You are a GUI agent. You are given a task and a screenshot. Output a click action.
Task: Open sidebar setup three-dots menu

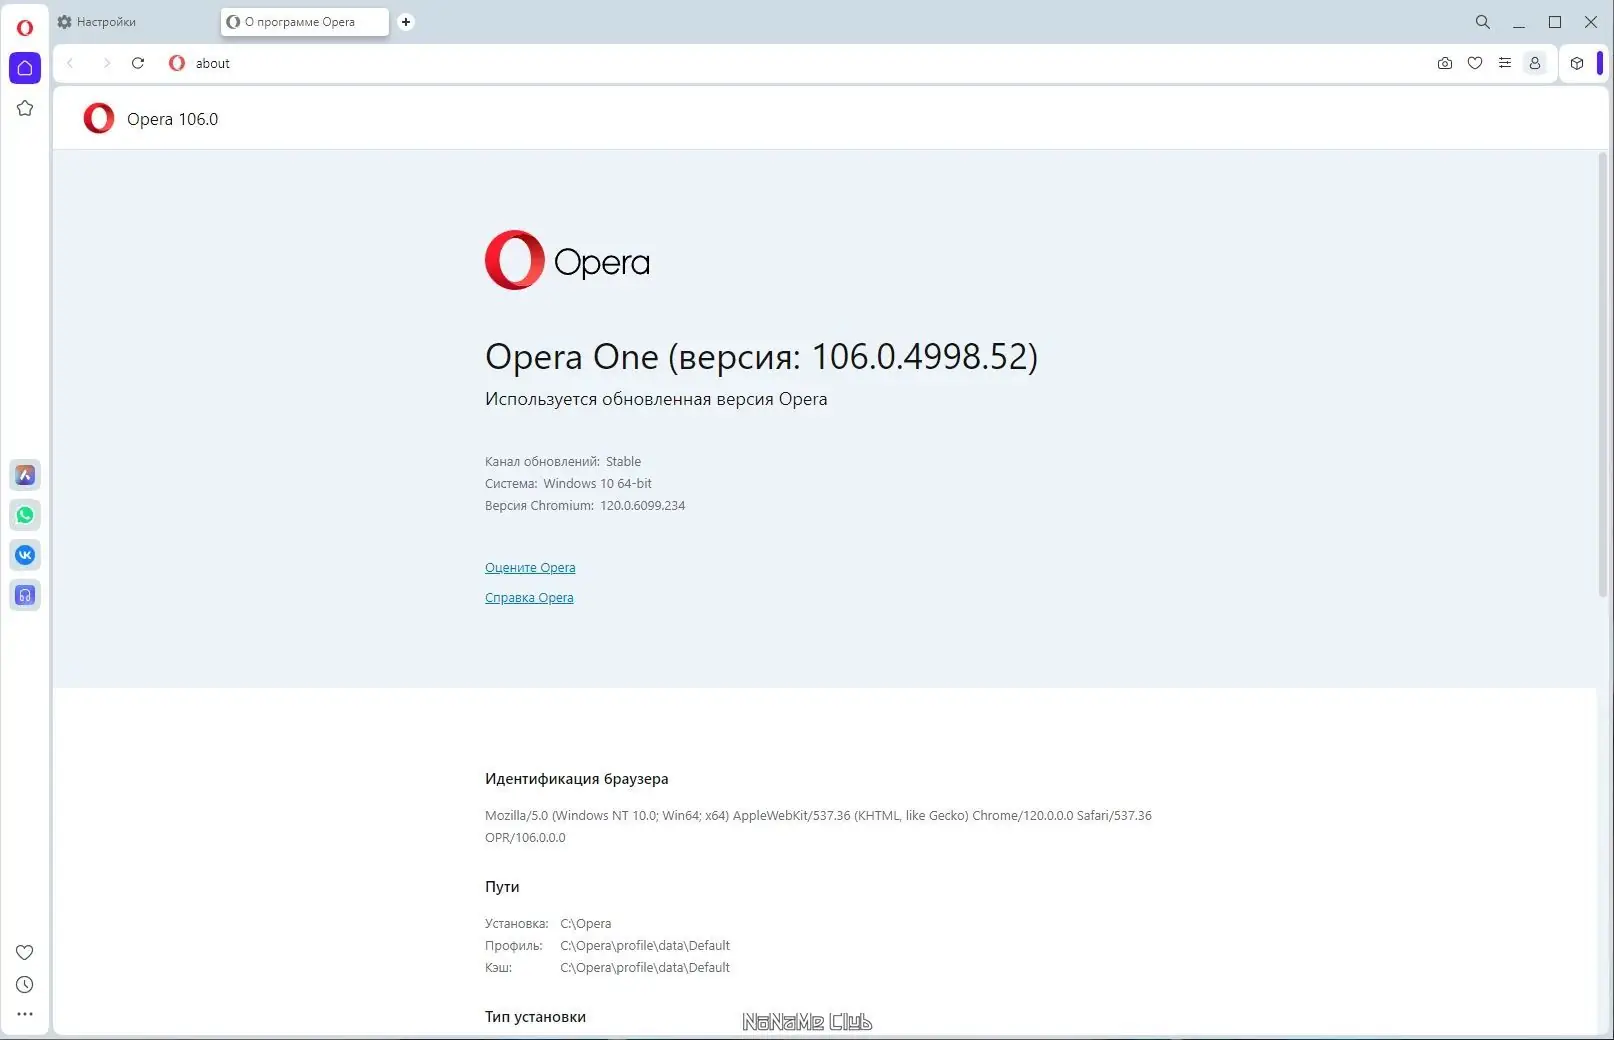point(25,1014)
